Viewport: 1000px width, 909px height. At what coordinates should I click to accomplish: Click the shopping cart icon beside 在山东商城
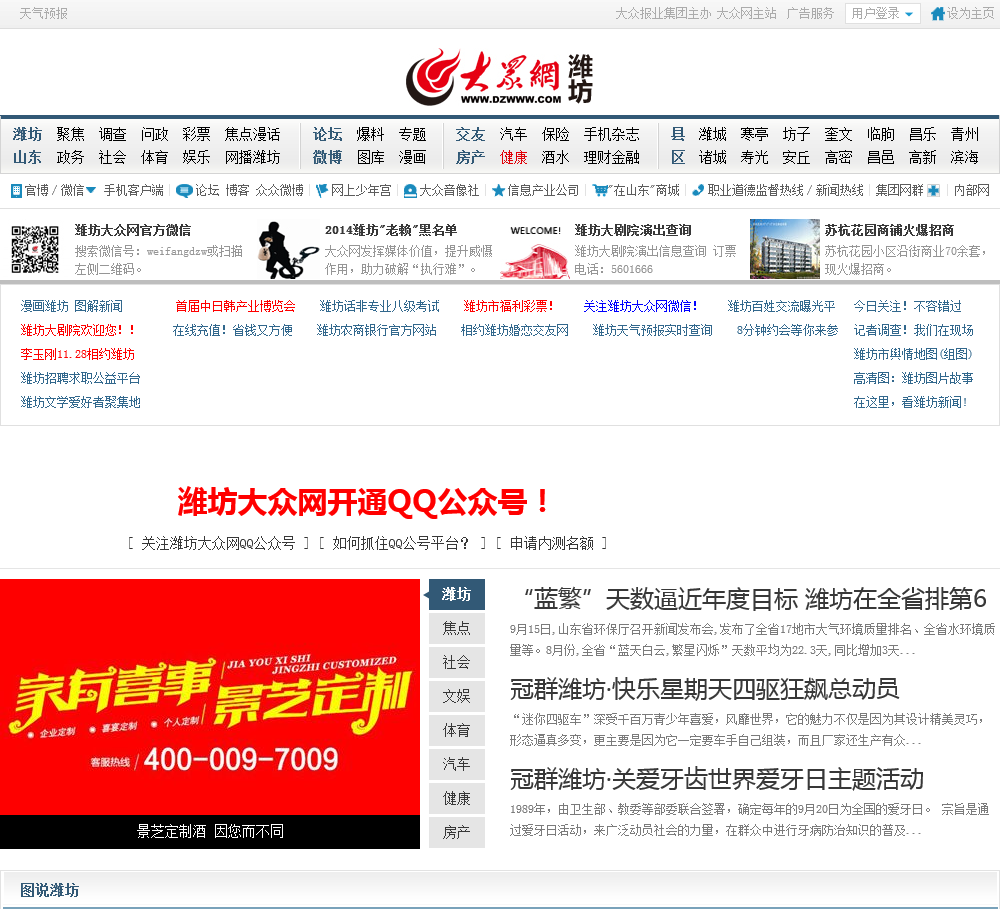[x=599, y=190]
